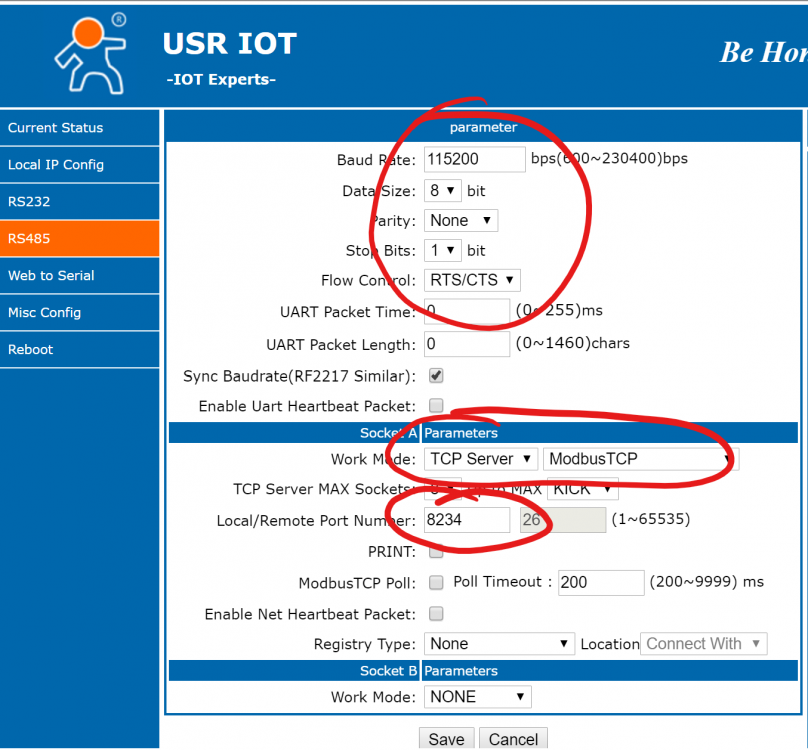Open the Flow Control dropdown
808x750 pixels.
coord(472,280)
